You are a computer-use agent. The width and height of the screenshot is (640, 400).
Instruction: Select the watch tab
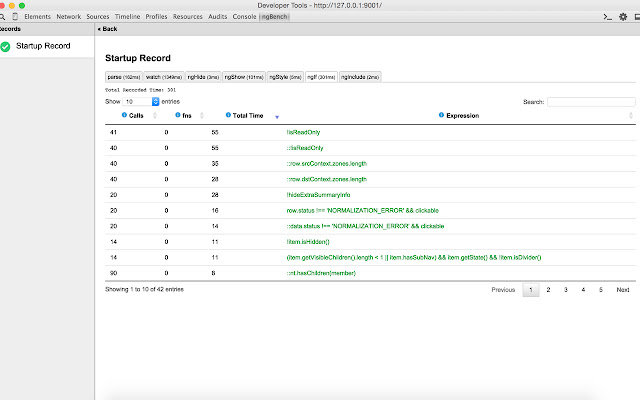click(x=164, y=77)
